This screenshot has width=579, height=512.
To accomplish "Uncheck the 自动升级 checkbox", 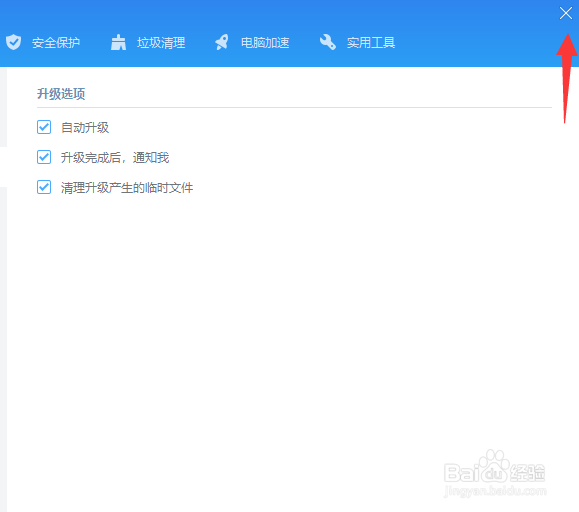I will pos(44,127).
